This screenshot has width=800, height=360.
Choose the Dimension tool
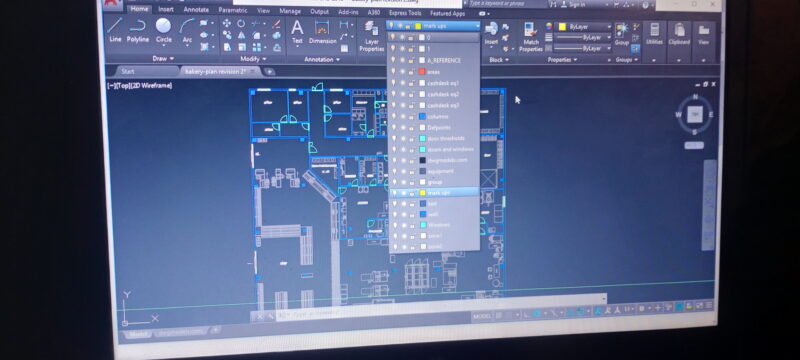pos(322,32)
